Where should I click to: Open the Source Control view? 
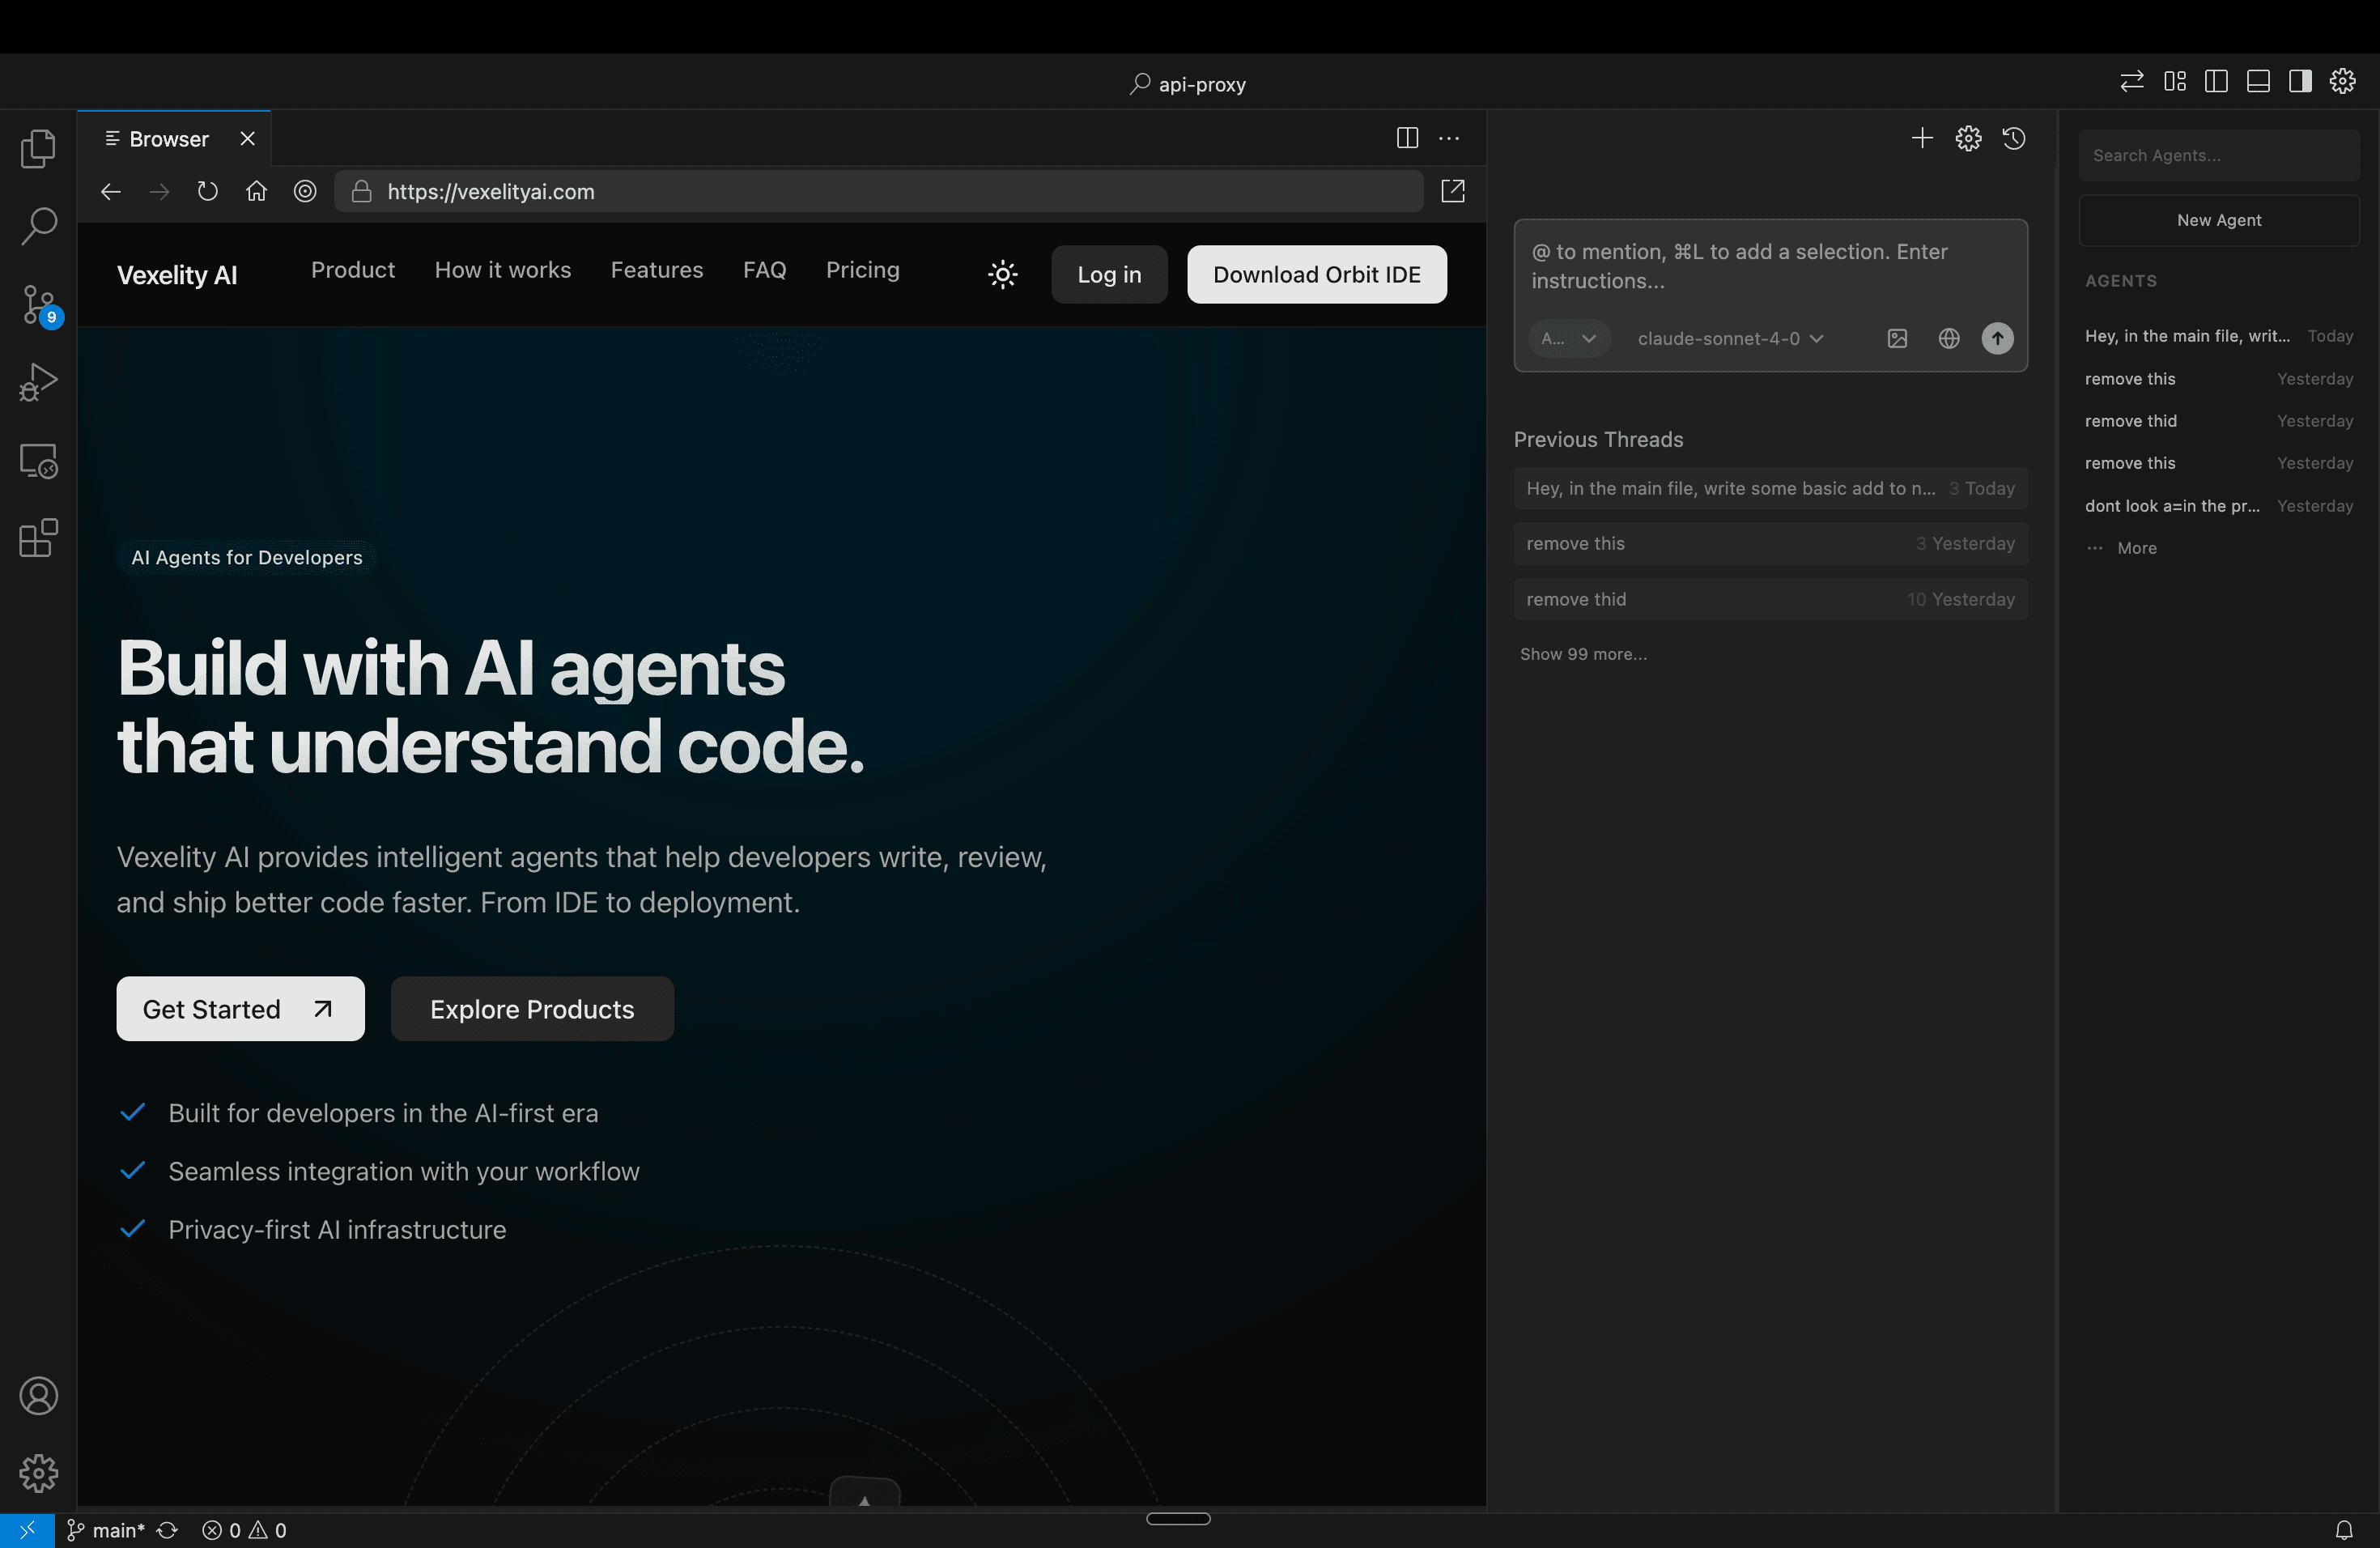[x=38, y=304]
